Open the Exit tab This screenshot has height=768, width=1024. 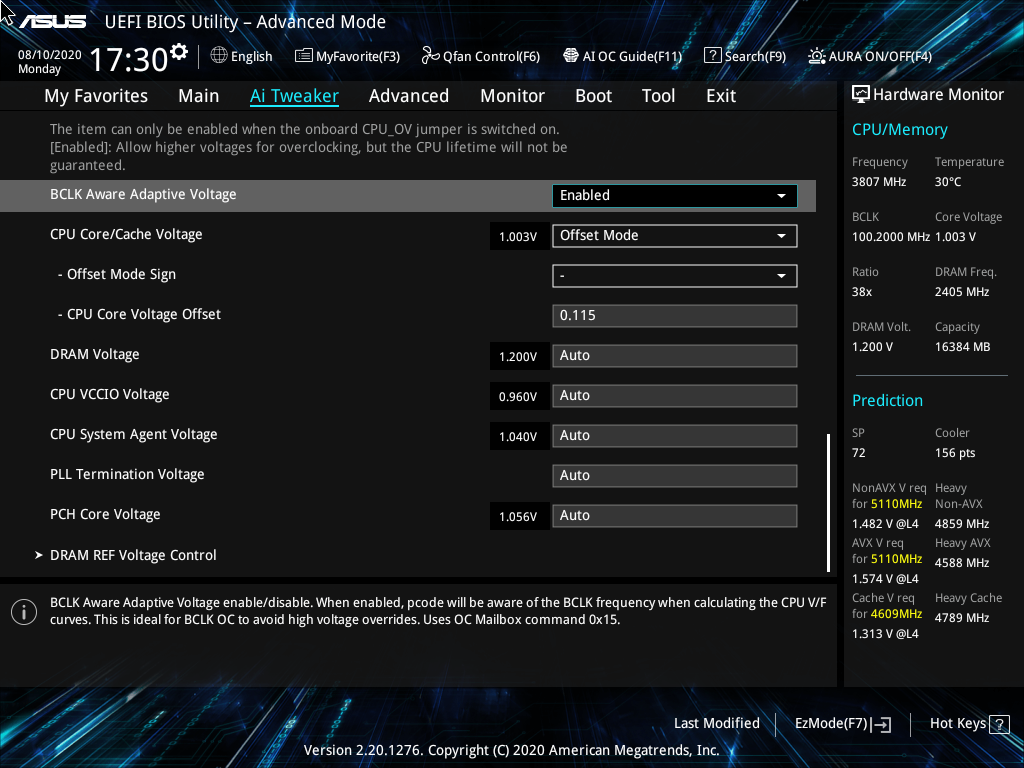coord(721,96)
